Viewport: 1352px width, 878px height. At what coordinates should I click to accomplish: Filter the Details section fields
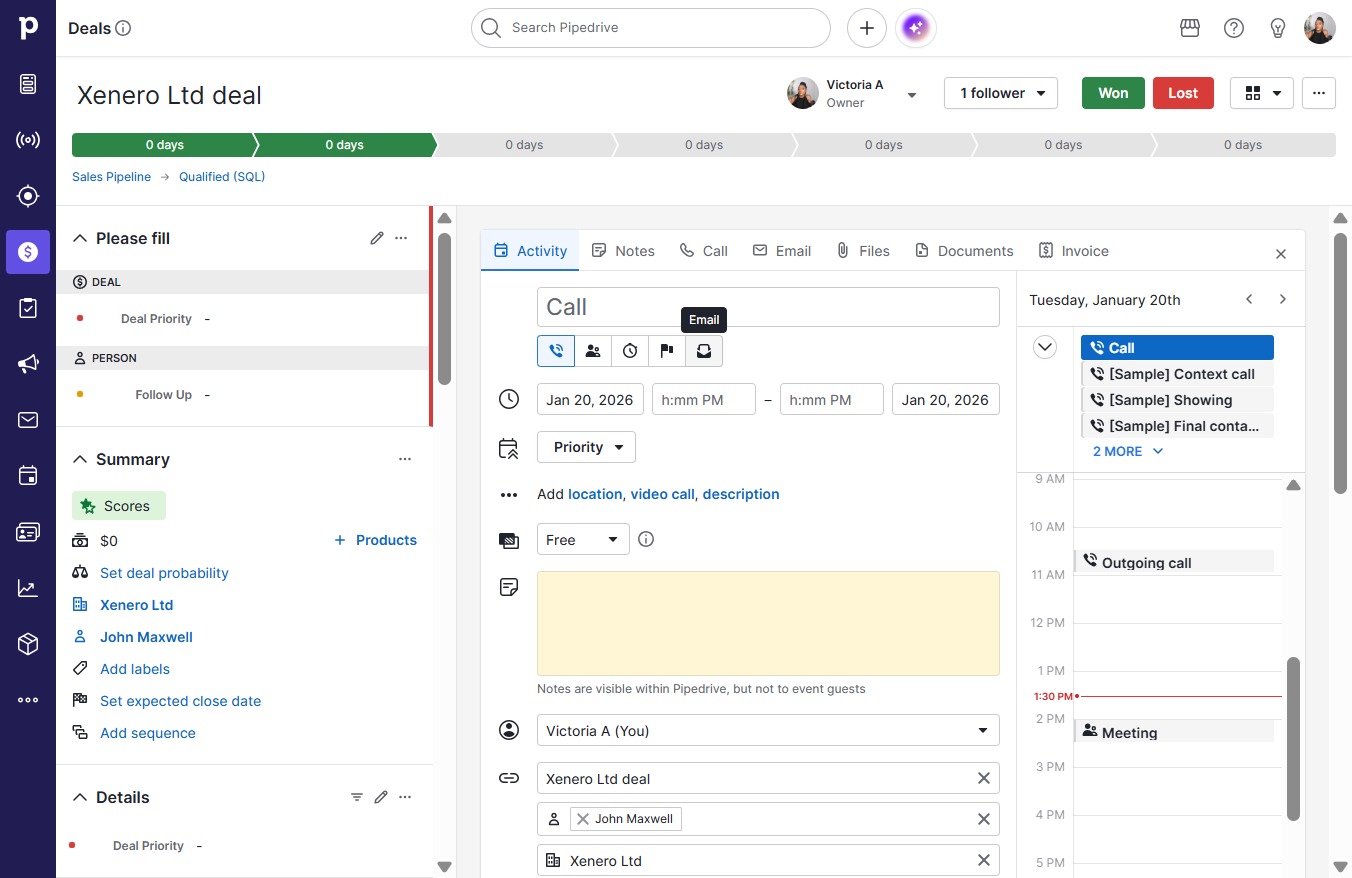(357, 797)
